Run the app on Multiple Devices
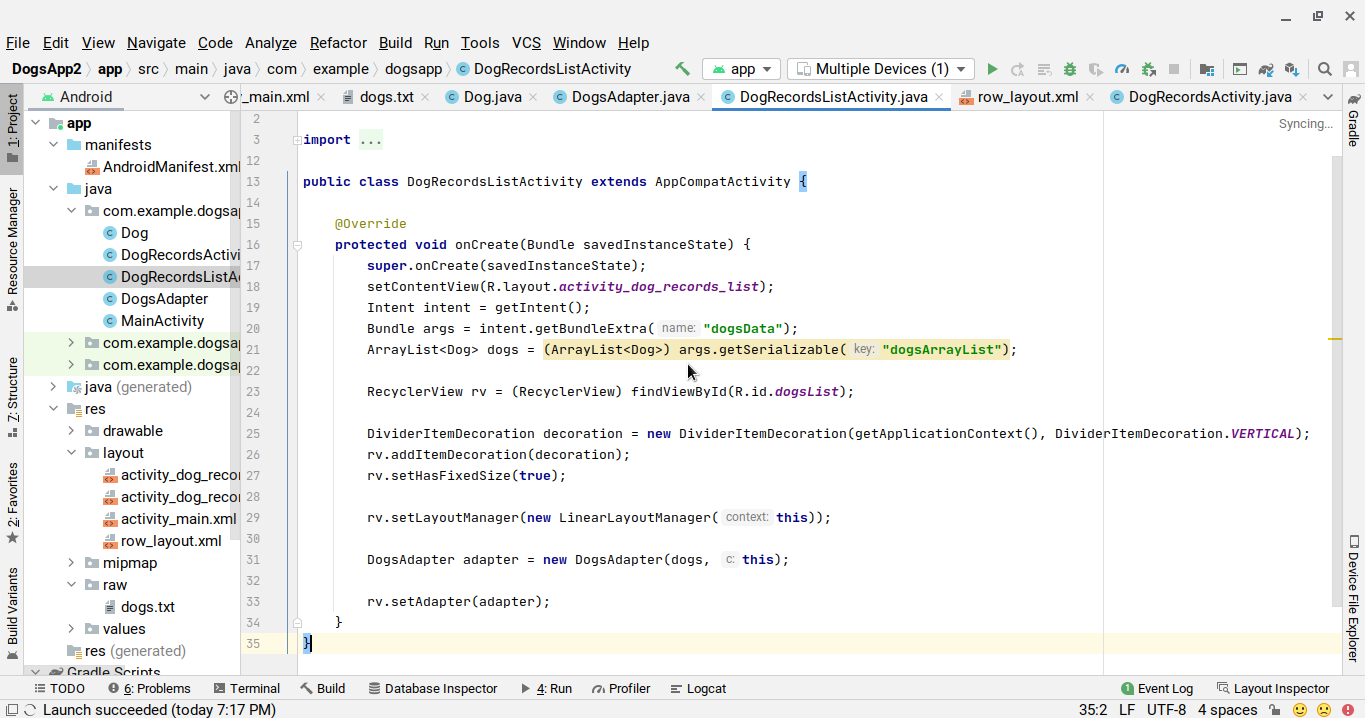The width and height of the screenshot is (1365, 718). coord(992,69)
